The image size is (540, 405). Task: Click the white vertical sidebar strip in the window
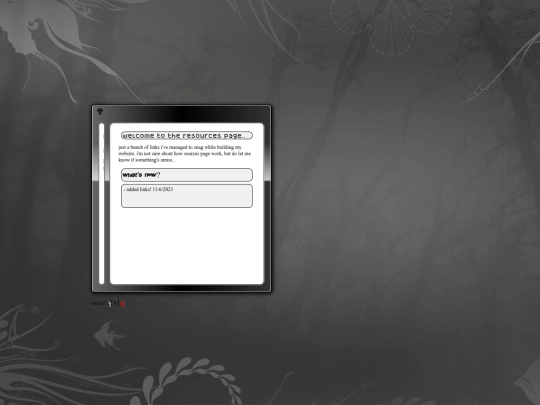click(x=102, y=204)
